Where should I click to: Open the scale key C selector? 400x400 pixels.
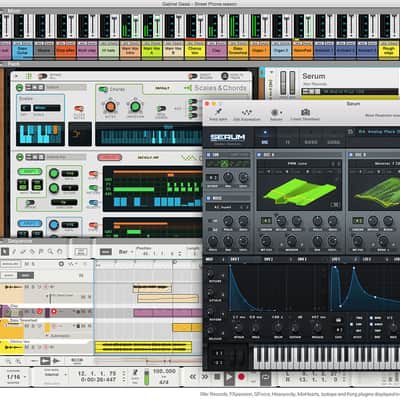click(26, 108)
